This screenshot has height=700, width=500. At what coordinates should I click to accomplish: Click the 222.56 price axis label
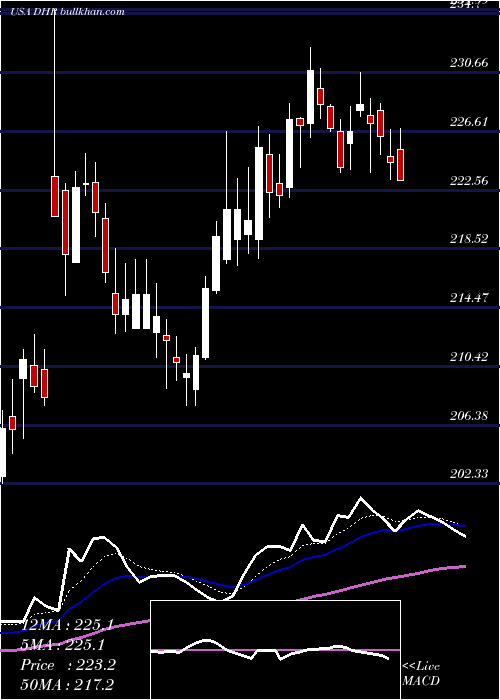pyautogui.click(x=469, y=181)
